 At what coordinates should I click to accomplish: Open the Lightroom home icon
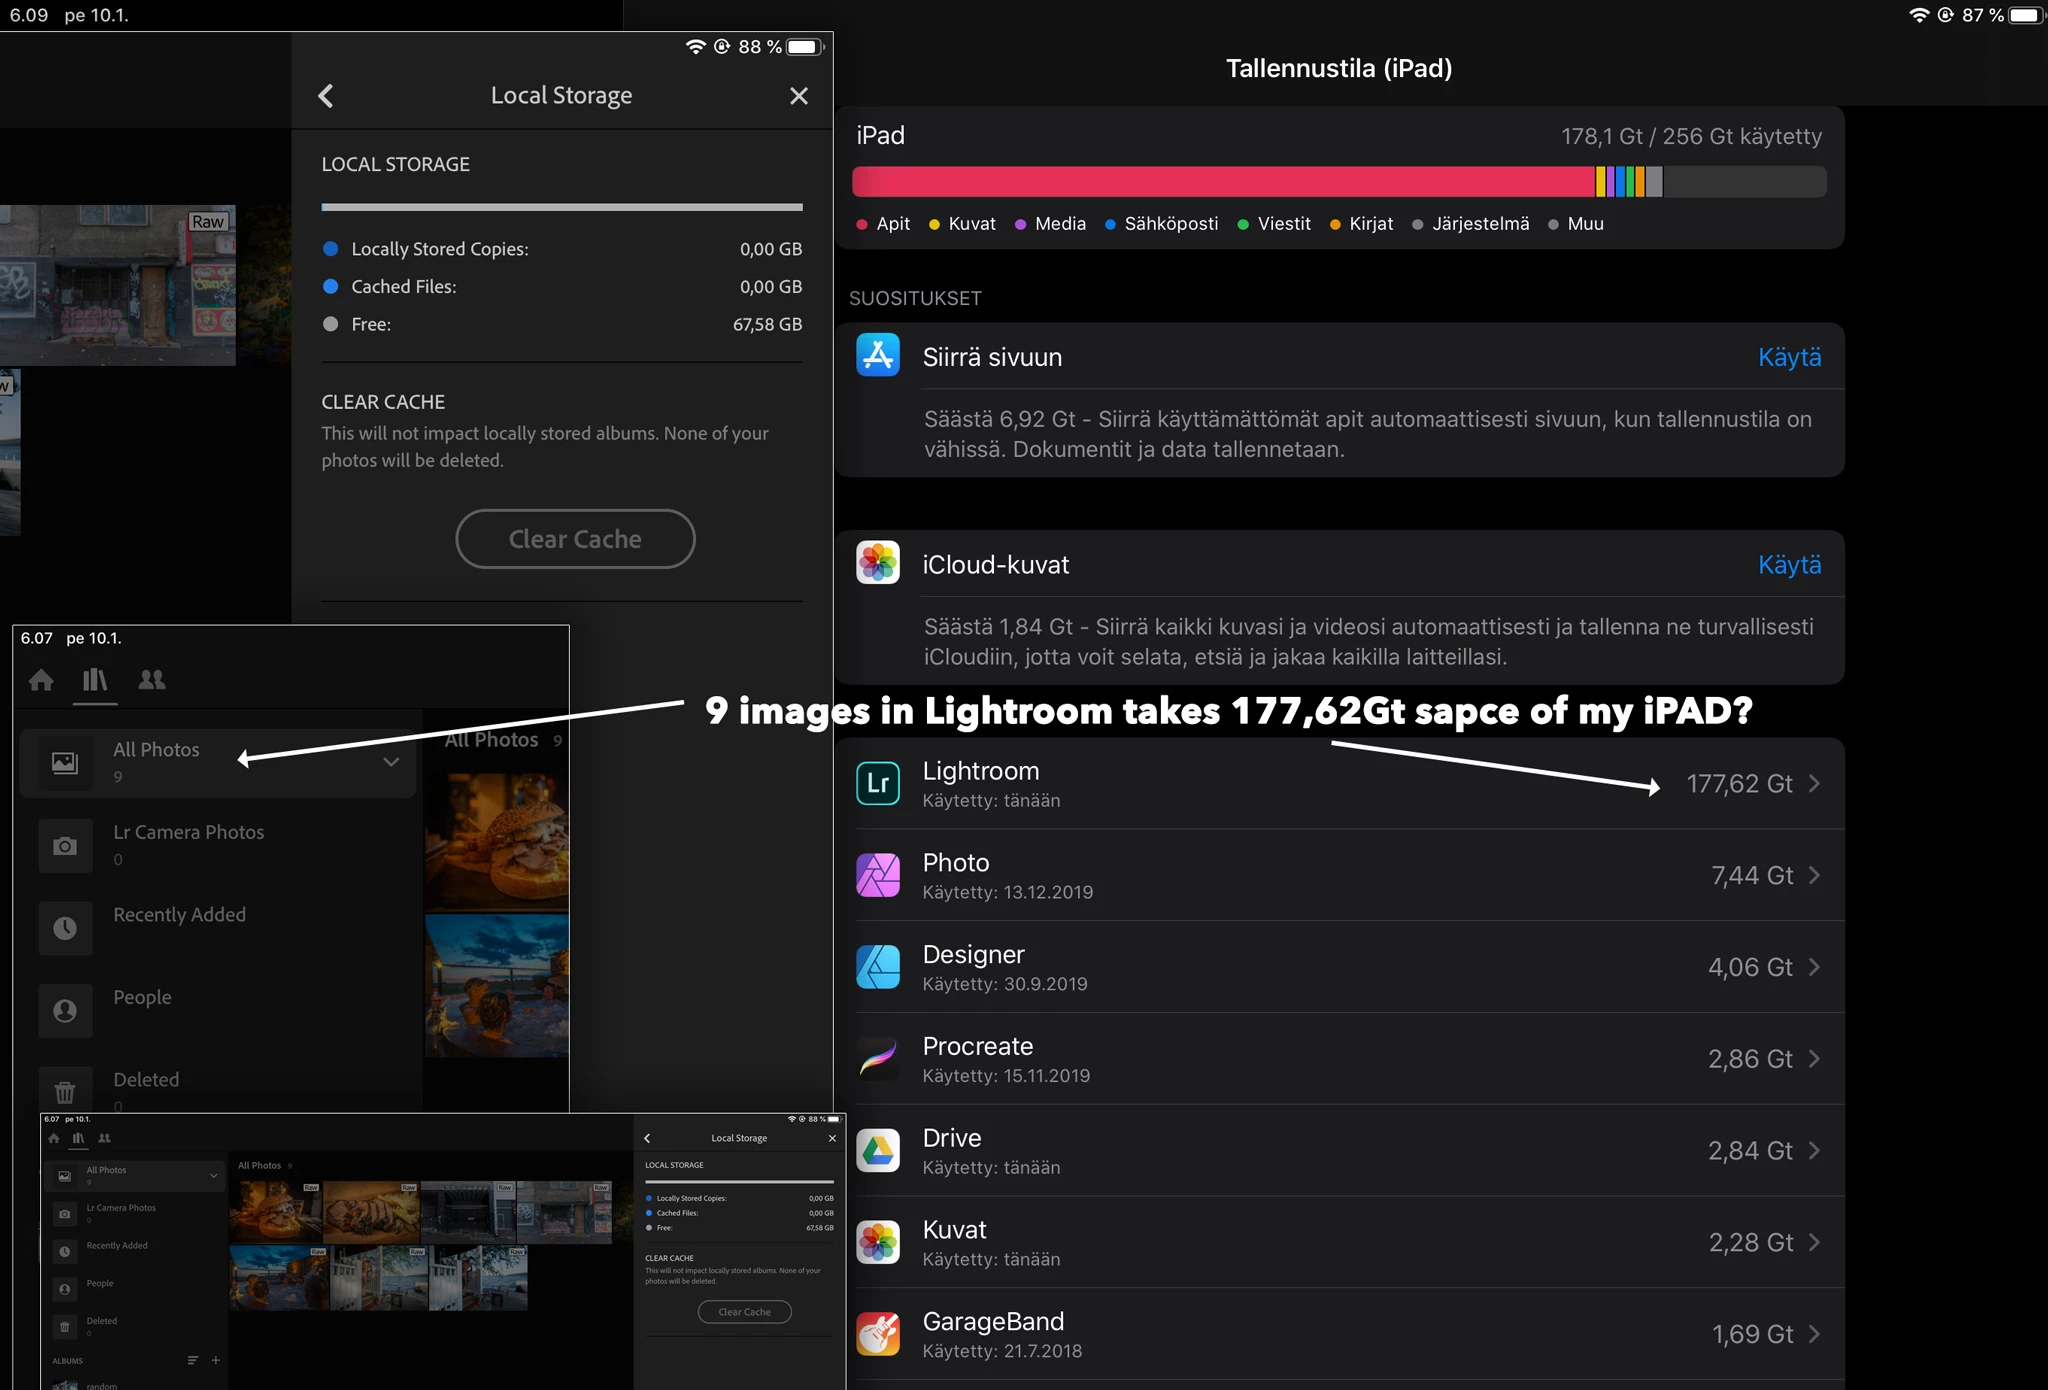(x=41, y=681)
